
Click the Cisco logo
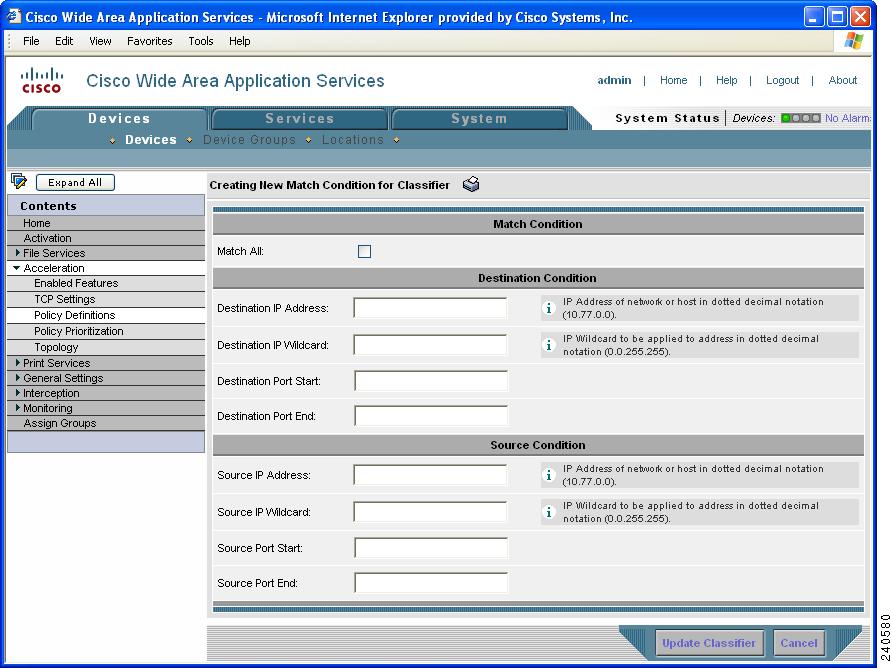(x=42, y=80)
